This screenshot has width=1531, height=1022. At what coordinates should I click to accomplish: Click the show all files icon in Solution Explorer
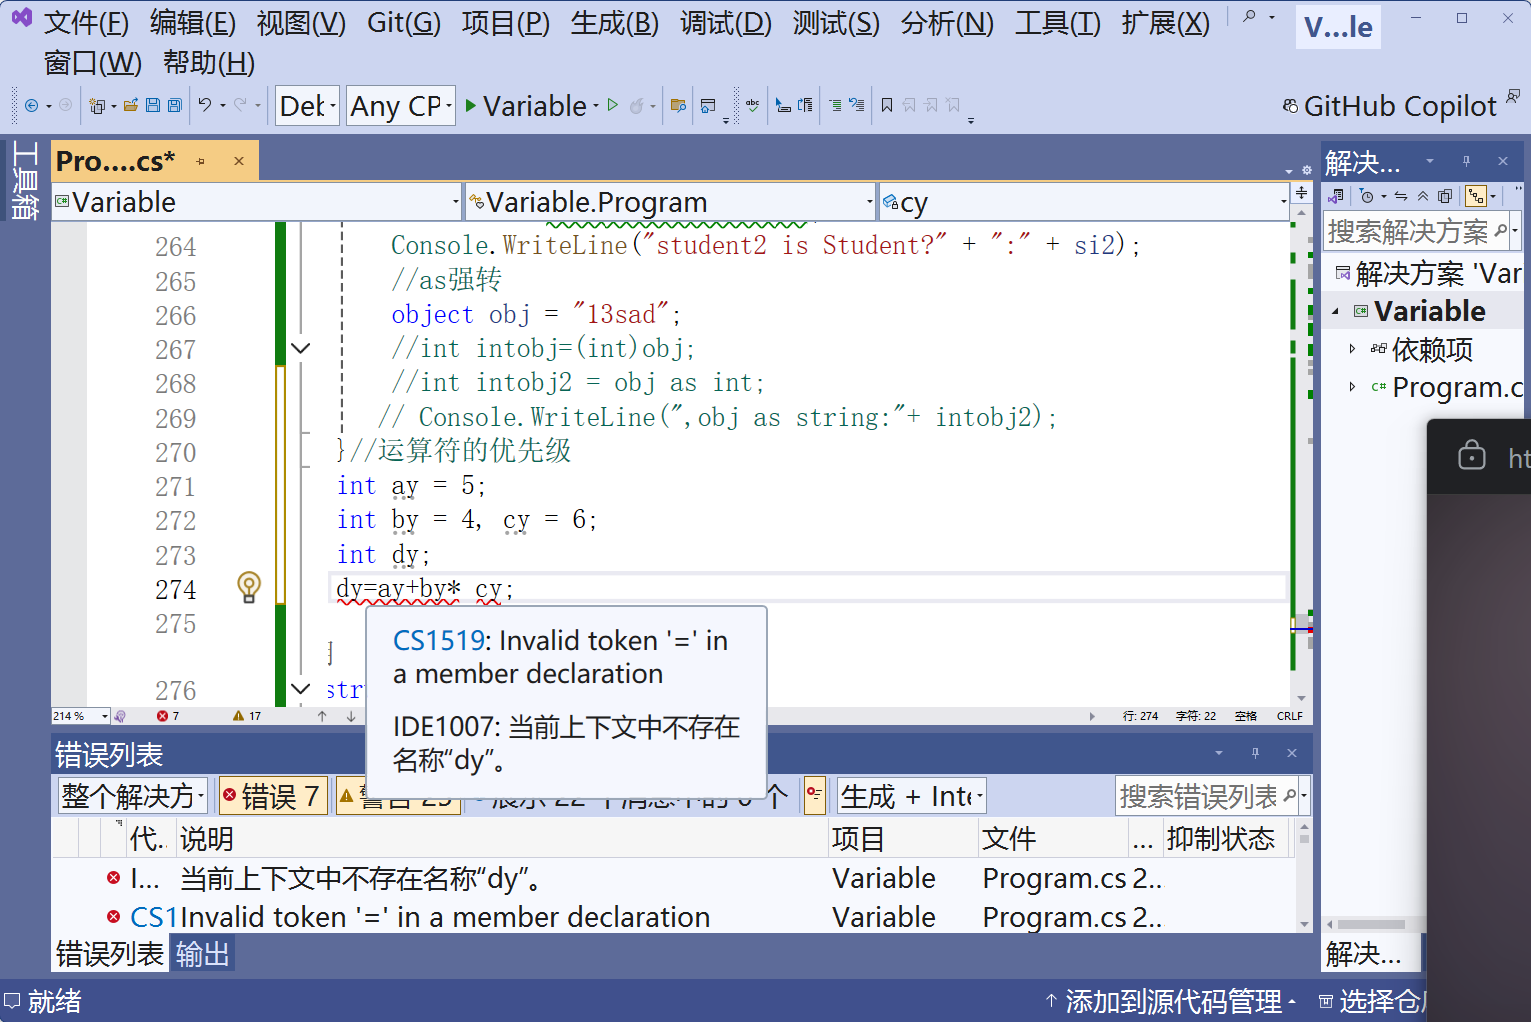click(x=1445, y=196)
